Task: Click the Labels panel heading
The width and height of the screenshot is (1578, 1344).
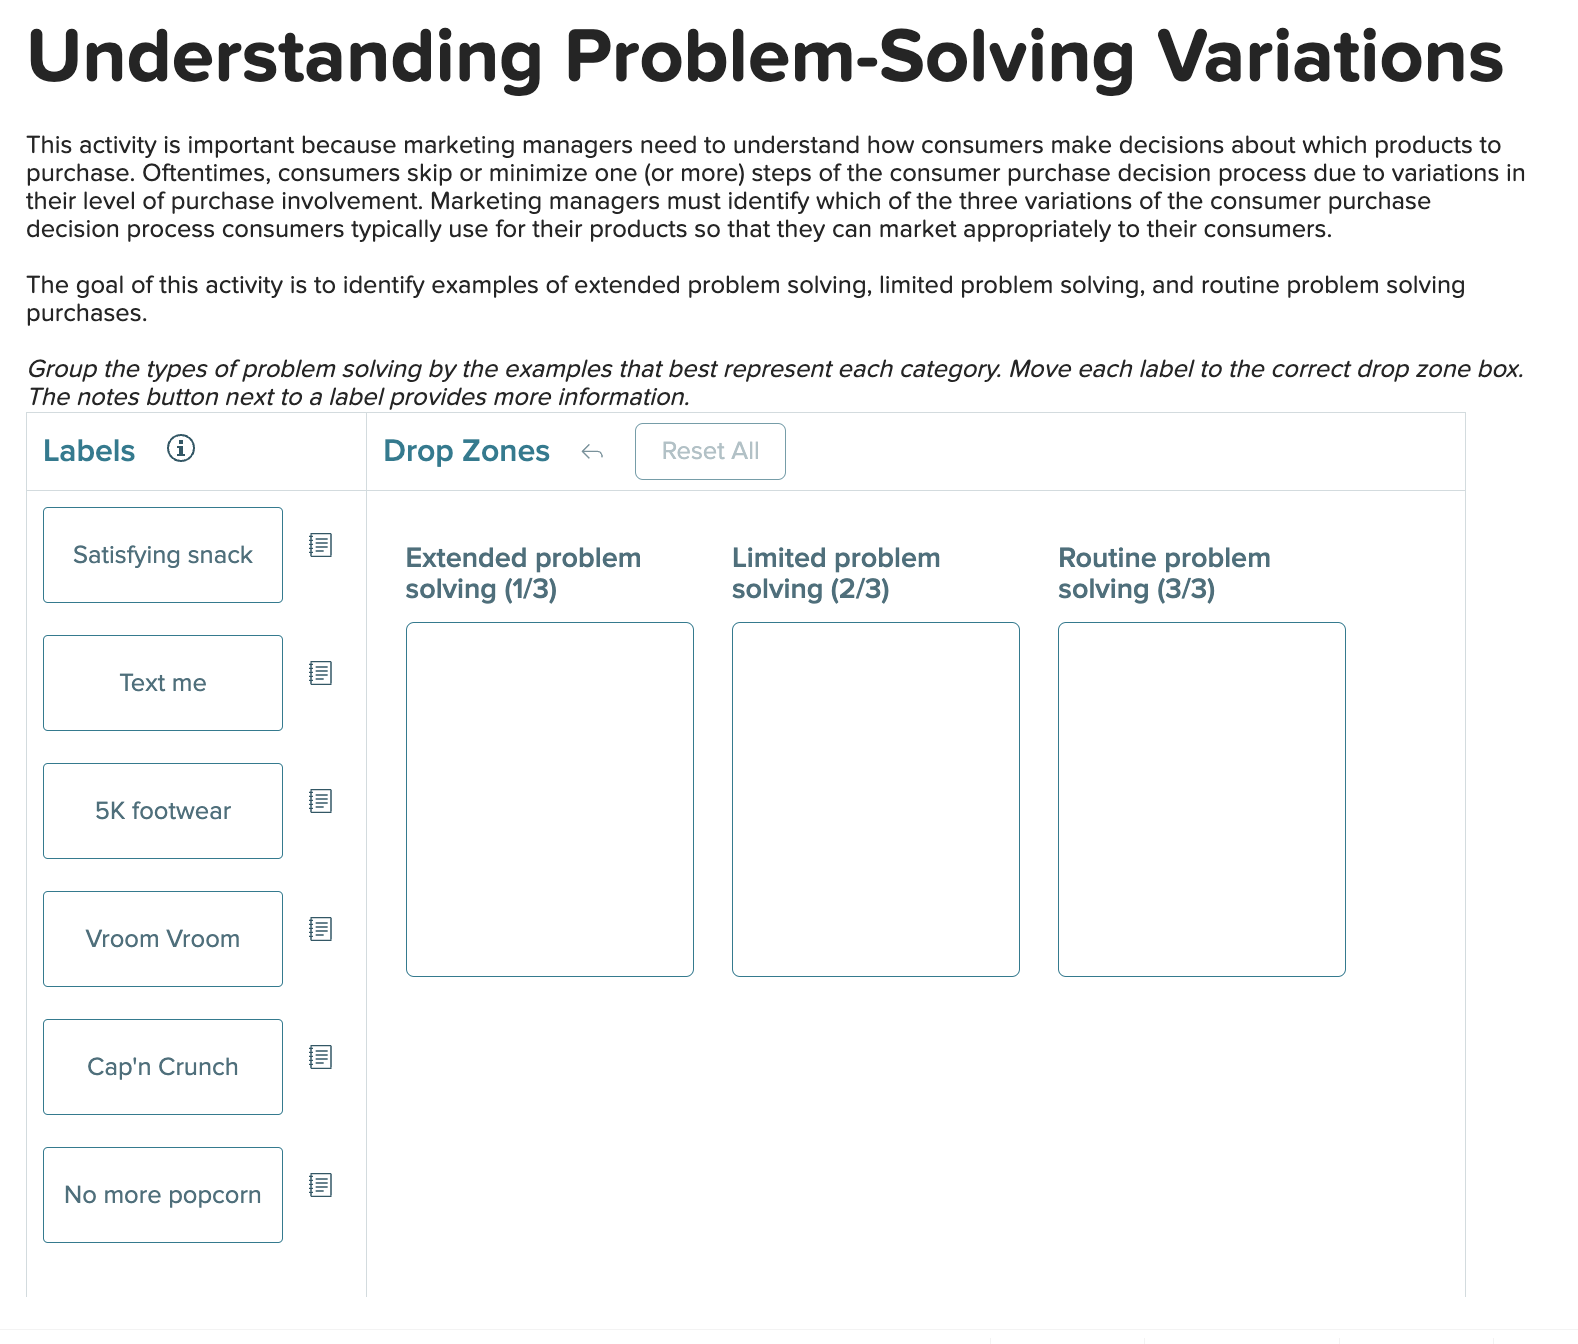Action: 88,450
